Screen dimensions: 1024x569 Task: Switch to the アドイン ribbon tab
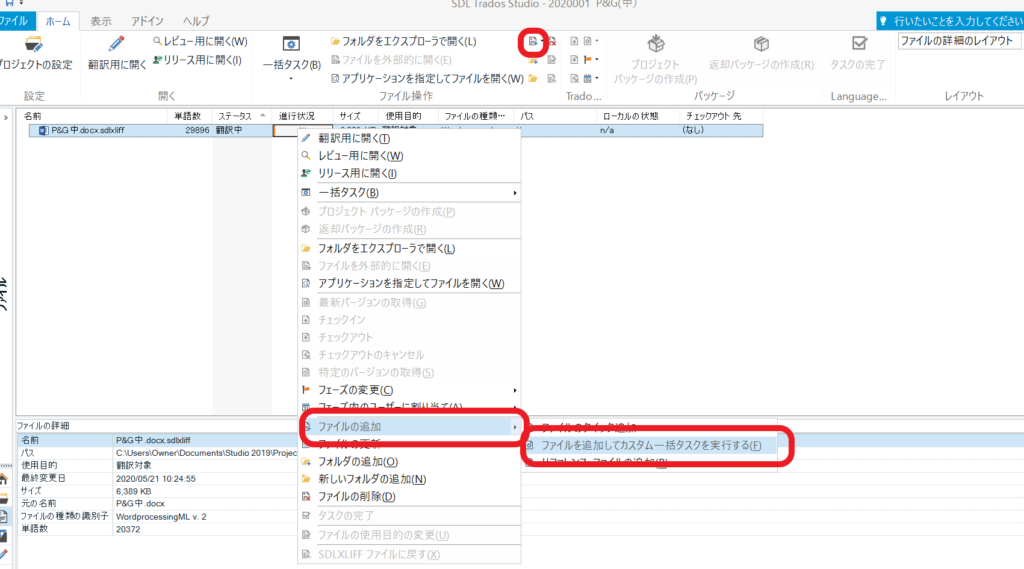click(x=147, y=21)
